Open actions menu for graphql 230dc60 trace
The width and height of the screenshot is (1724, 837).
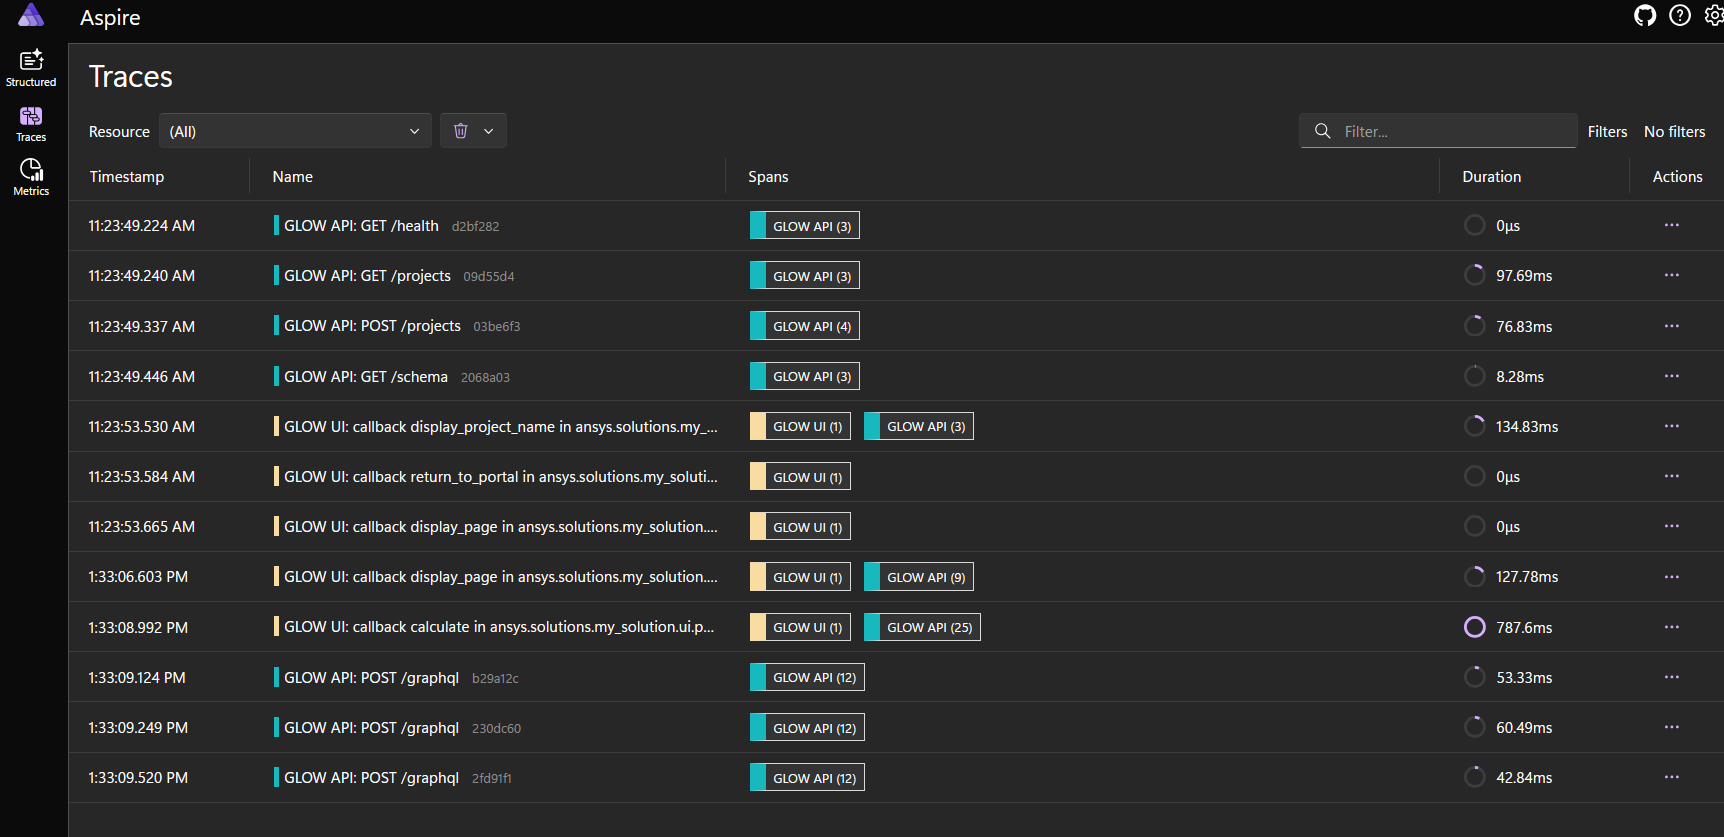[1672, 727]
